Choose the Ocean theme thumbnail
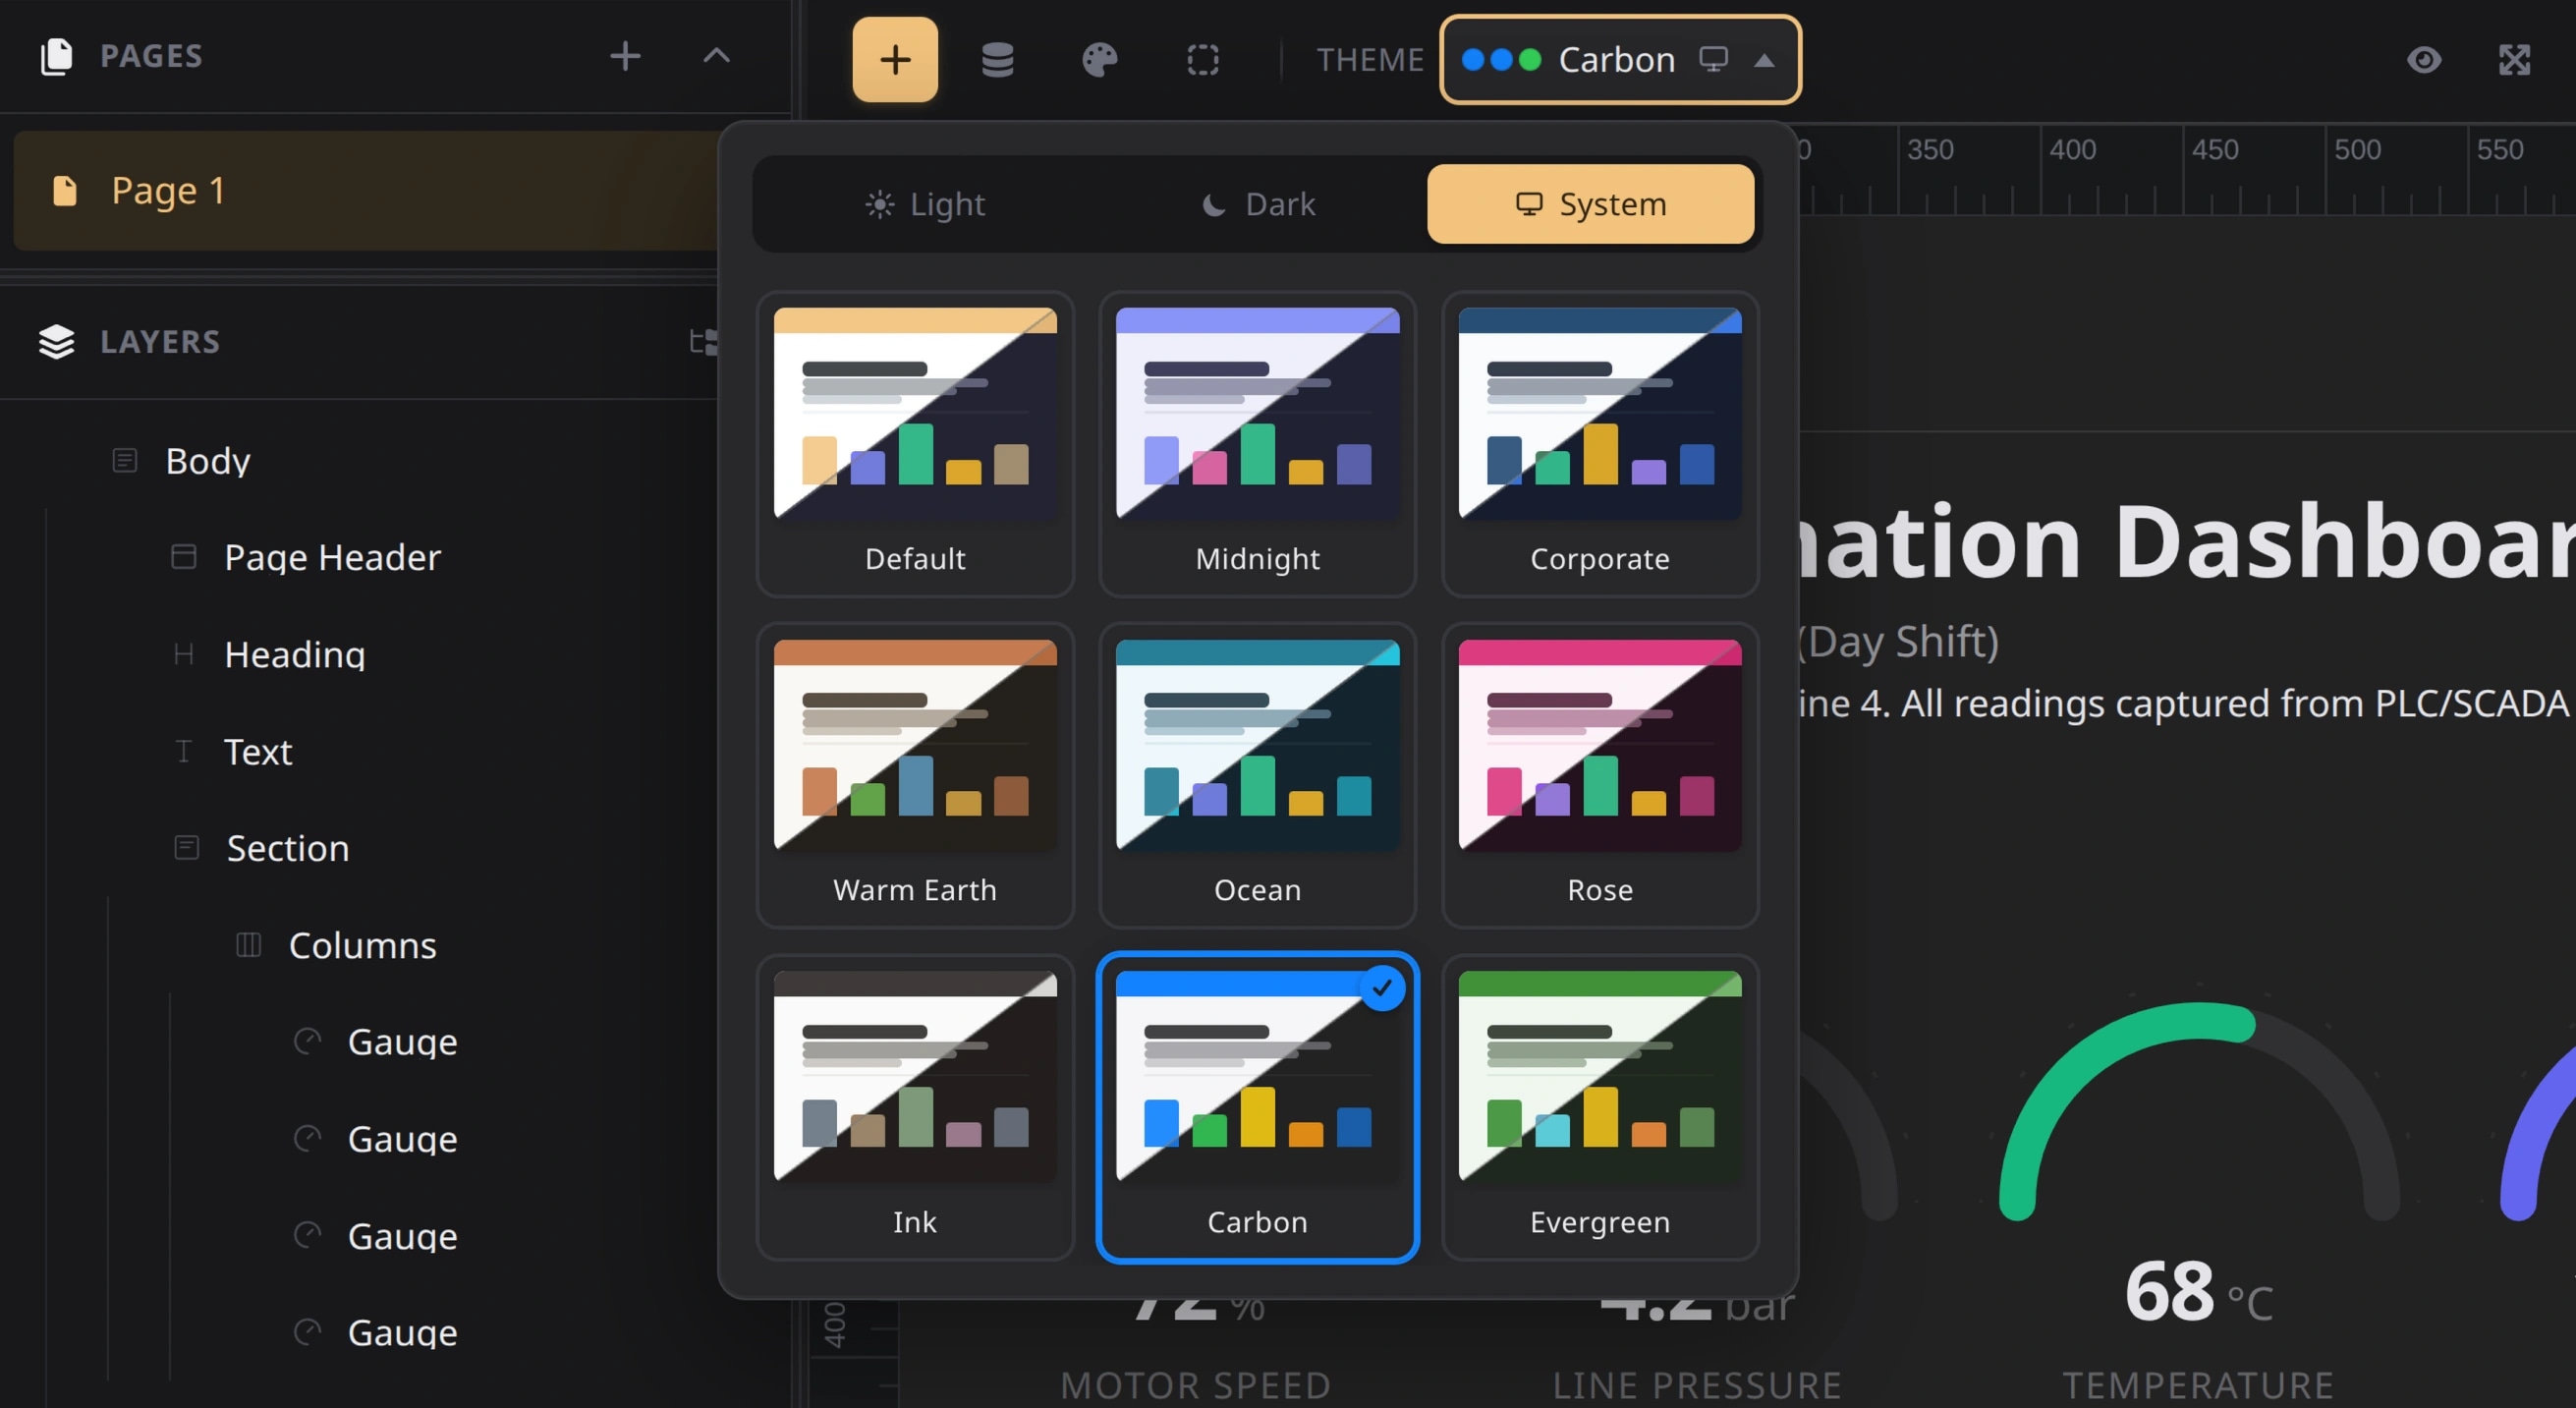Viewport: 2576px width, 1408px height. [1257, 776]
